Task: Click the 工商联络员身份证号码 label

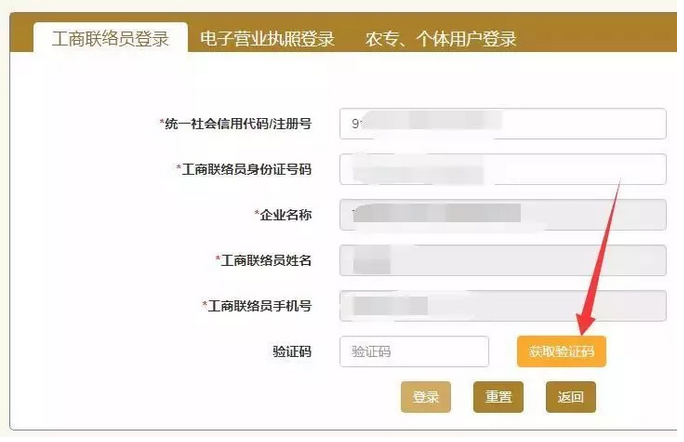Action: (244, 169)
